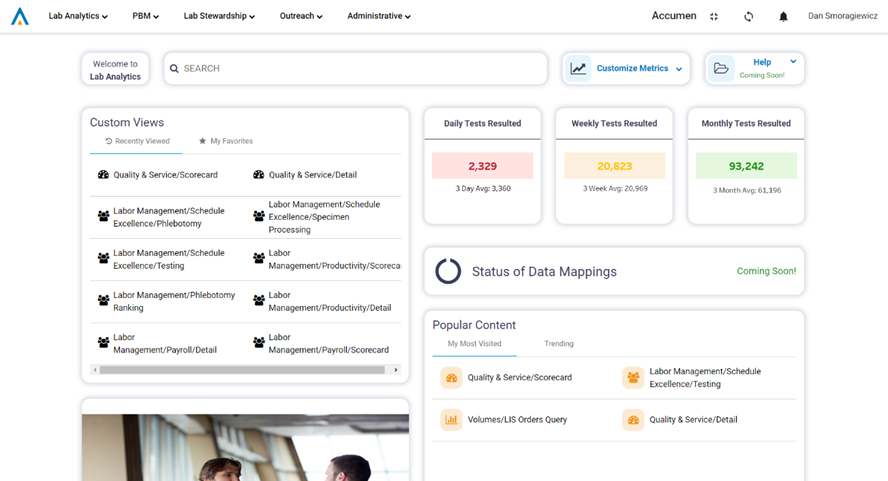Click the red Daily Tests value 2,329
The image size is (888, 481).
click(482, 166)
